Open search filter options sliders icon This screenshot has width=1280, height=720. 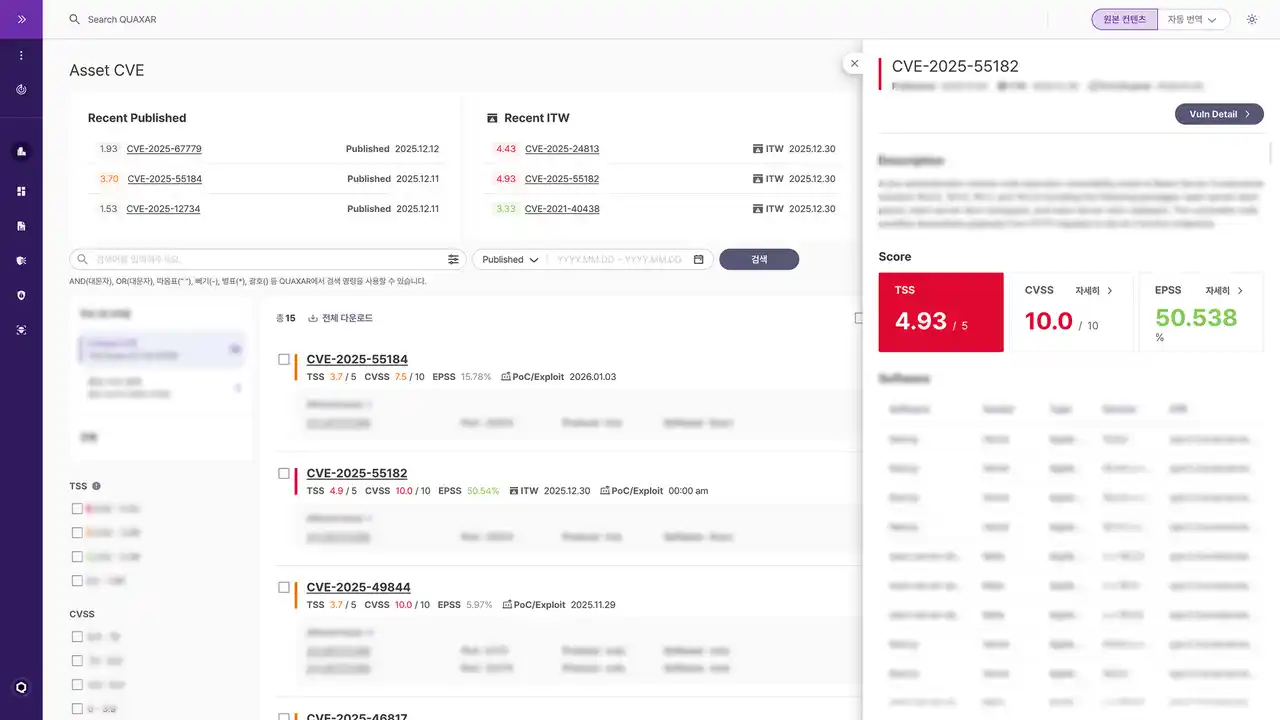point(453,260)
